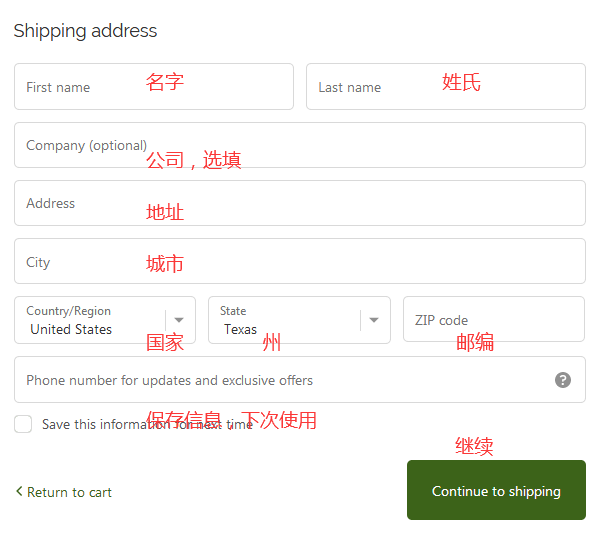Image resolution: width=606 pixels, height=544 pixels.
Task: Click the 'Save this information for next time' label
Action: point(147,425)
